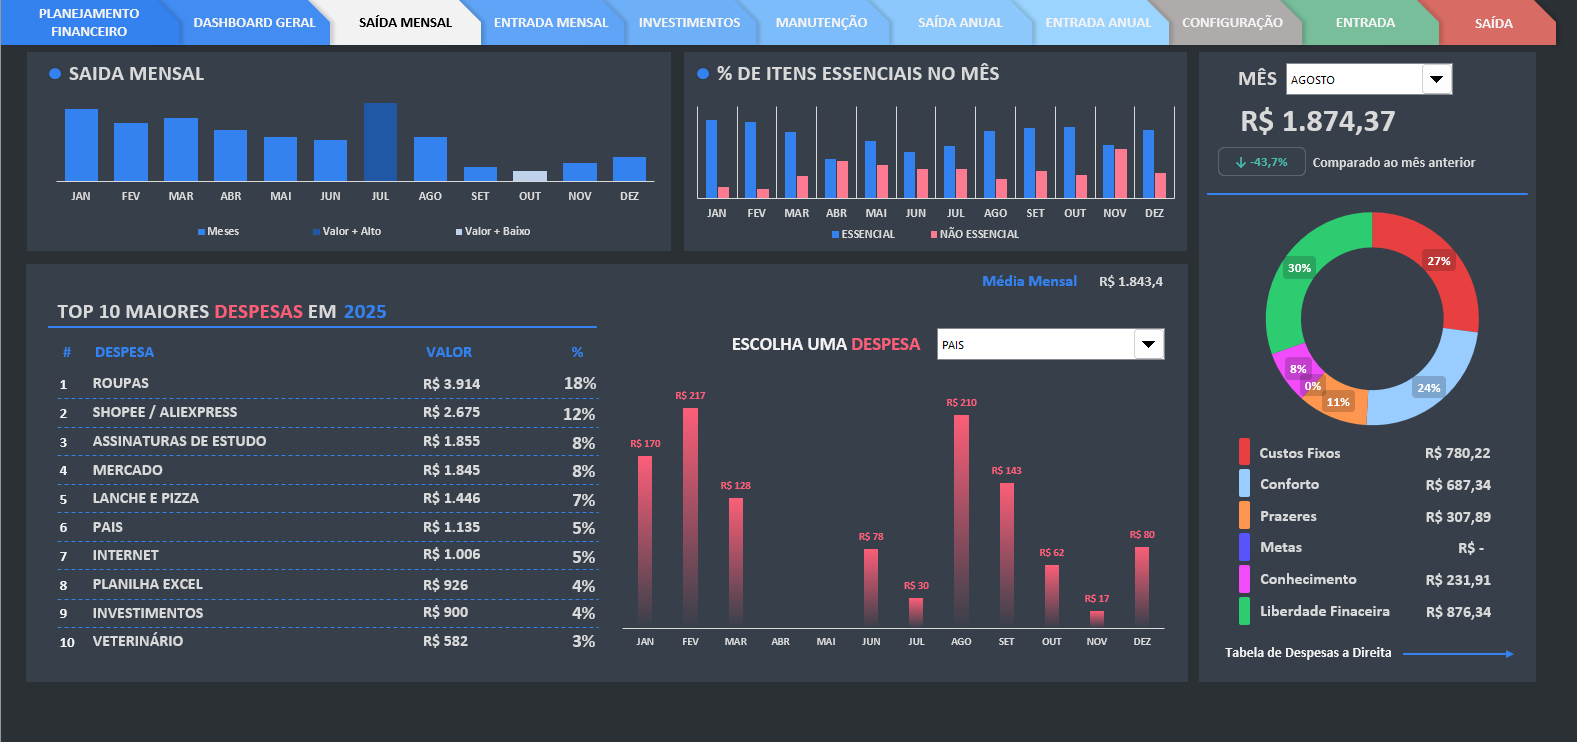Viewport: 1577px width, 742px height.
Task: Click the green ENTRADA tab
Action: (x=1365, y=22)
